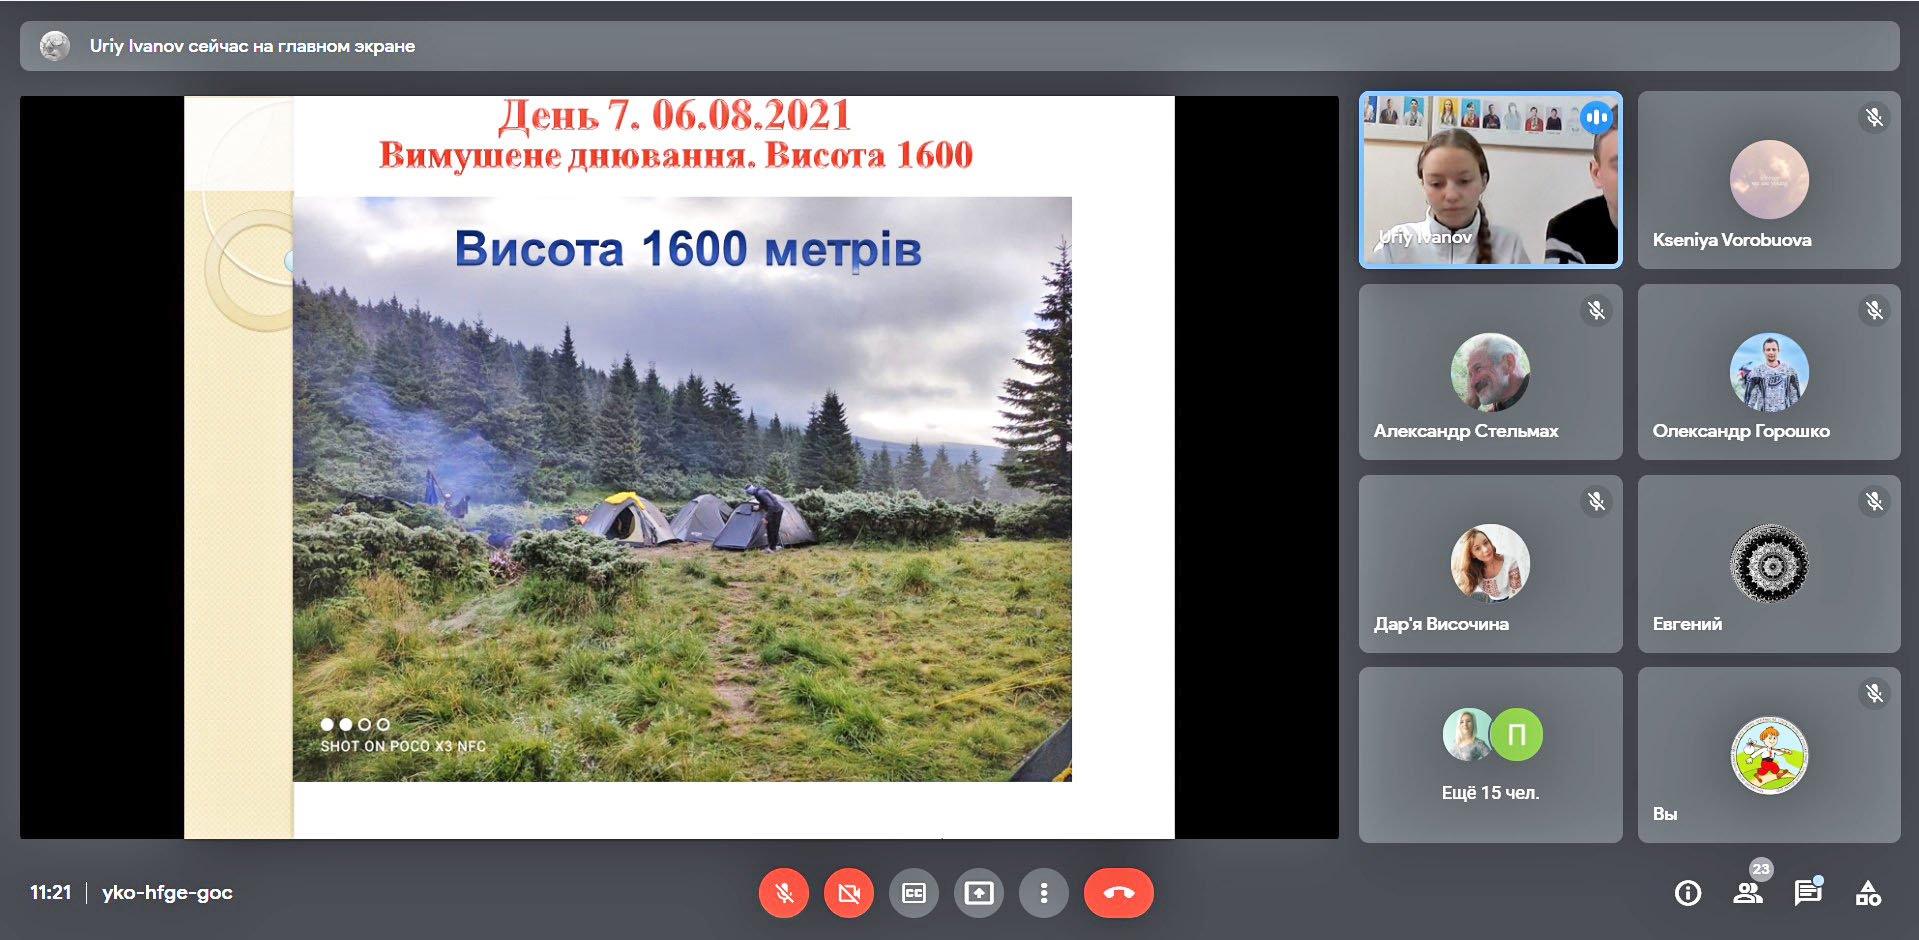Leave the call with red hangup button
This screenshot has height=940, width=1919.
(x=1118, y=893)
